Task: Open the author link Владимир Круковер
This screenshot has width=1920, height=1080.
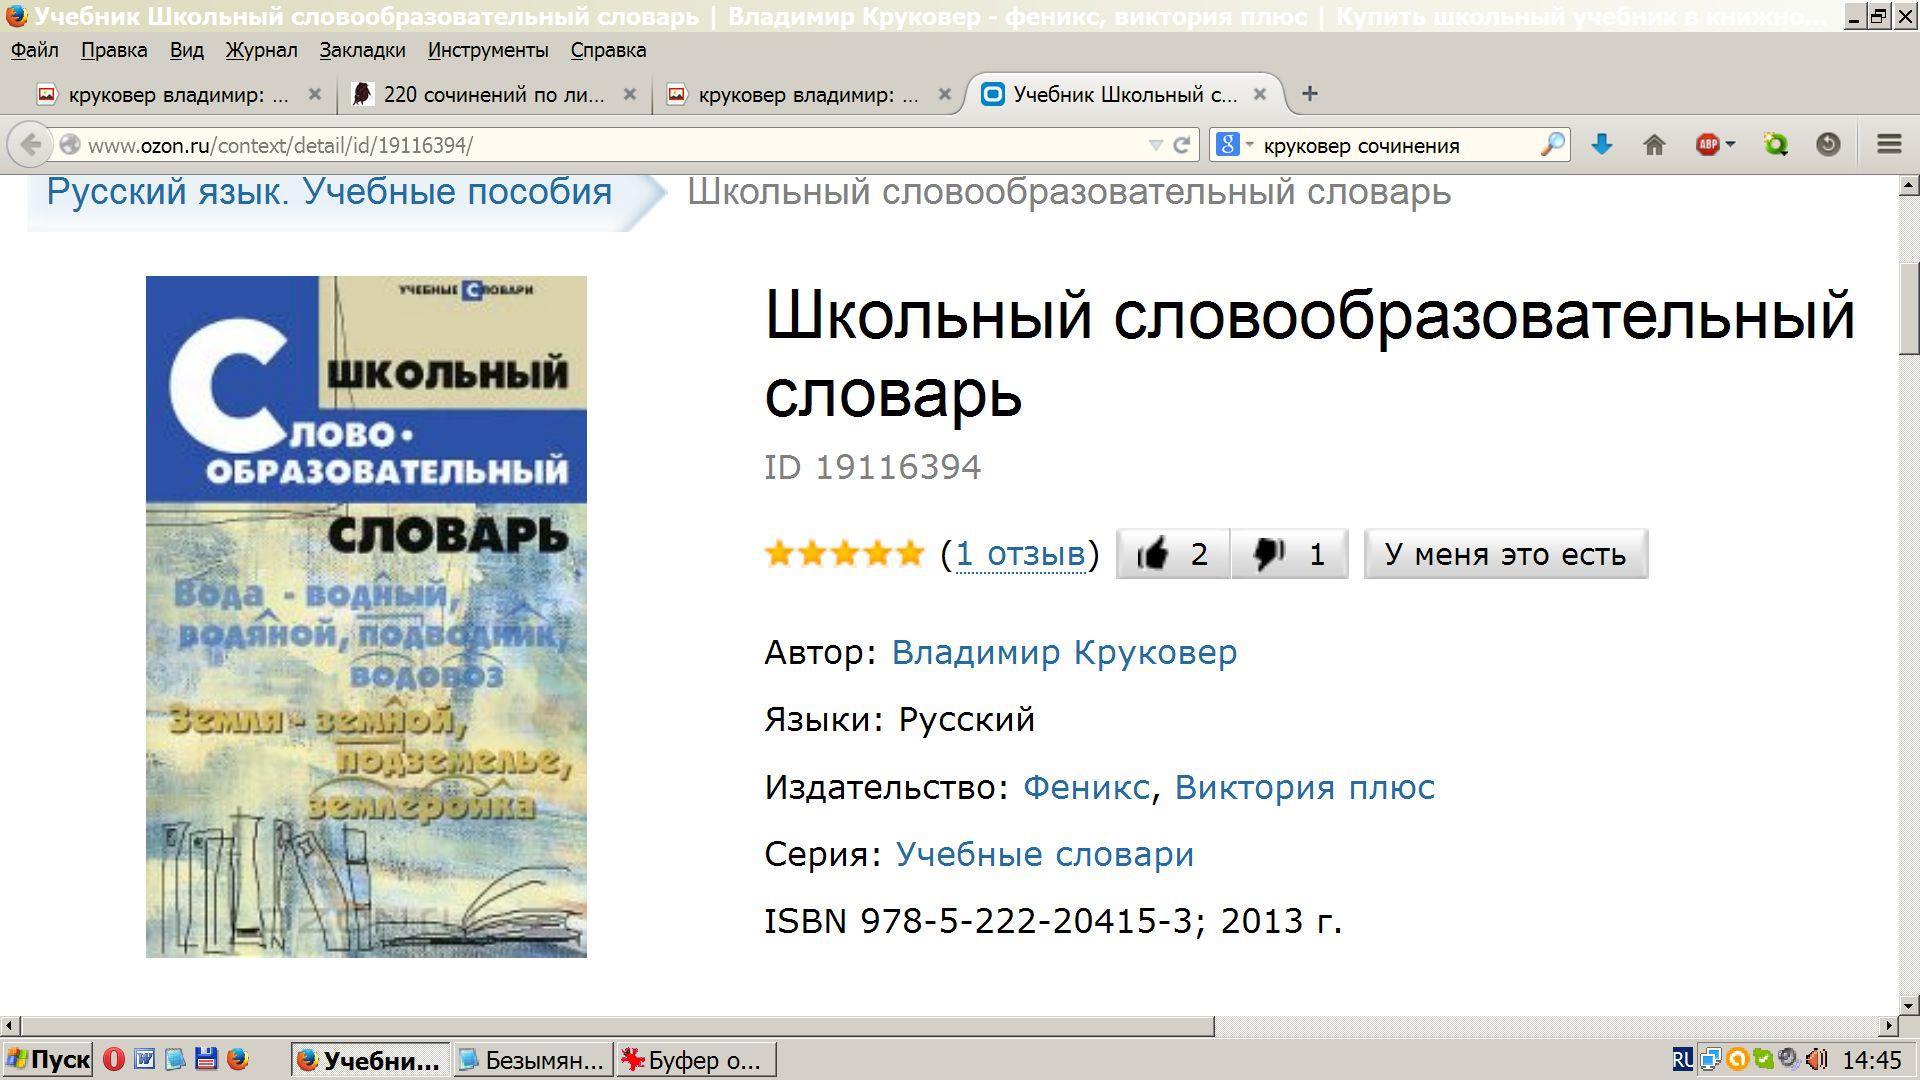Action: [1064, 652]
